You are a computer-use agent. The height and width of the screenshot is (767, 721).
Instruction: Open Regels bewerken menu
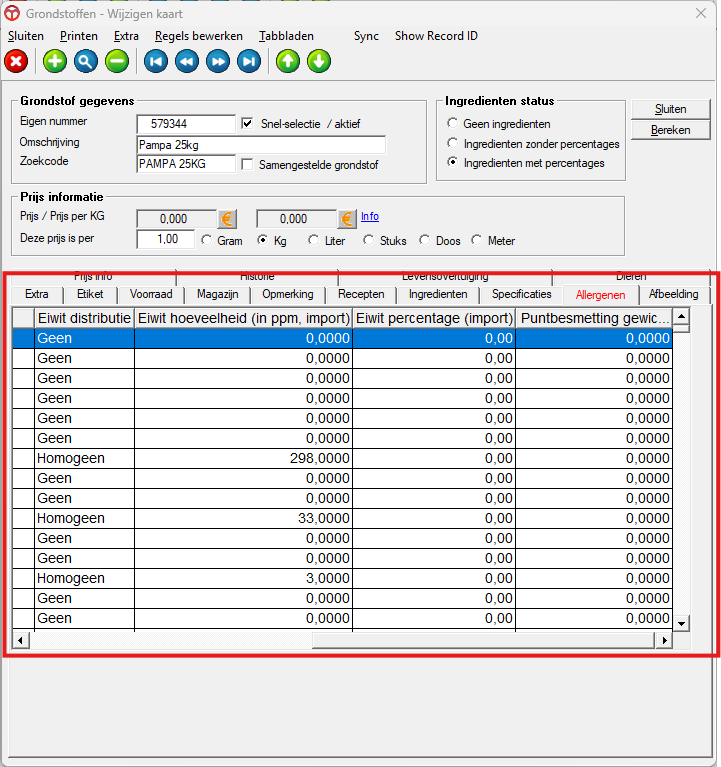point(199,36)
